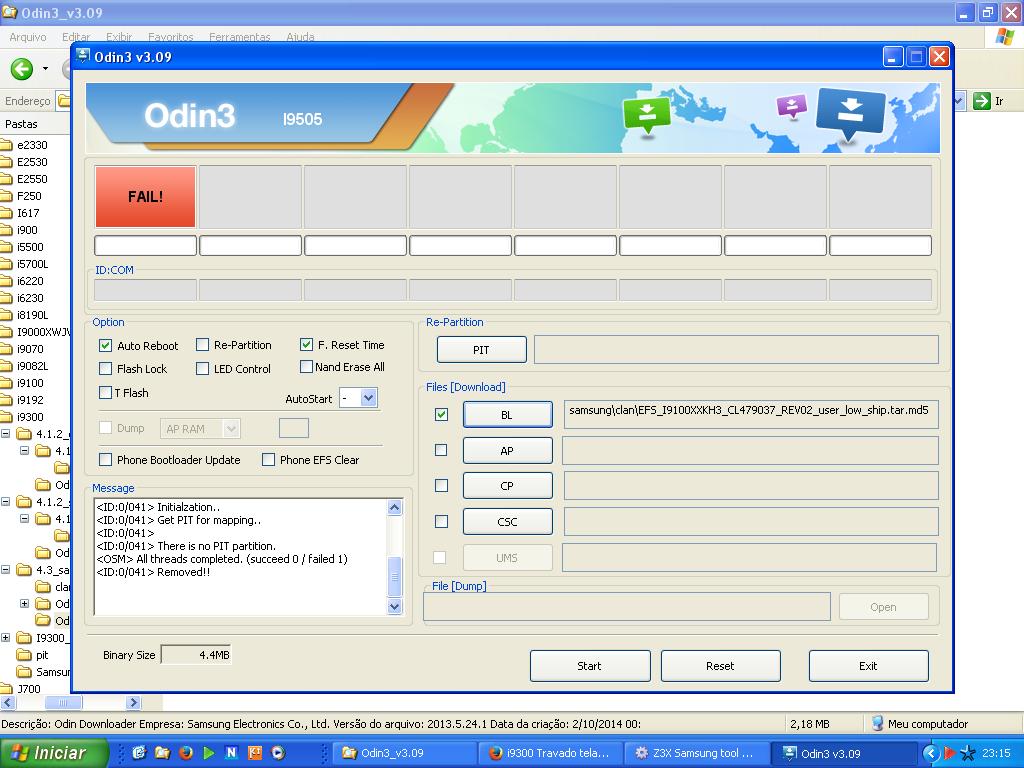Screen dimensions: 1024x768
Task: Click the Reset button
Action: coord(720,665)
